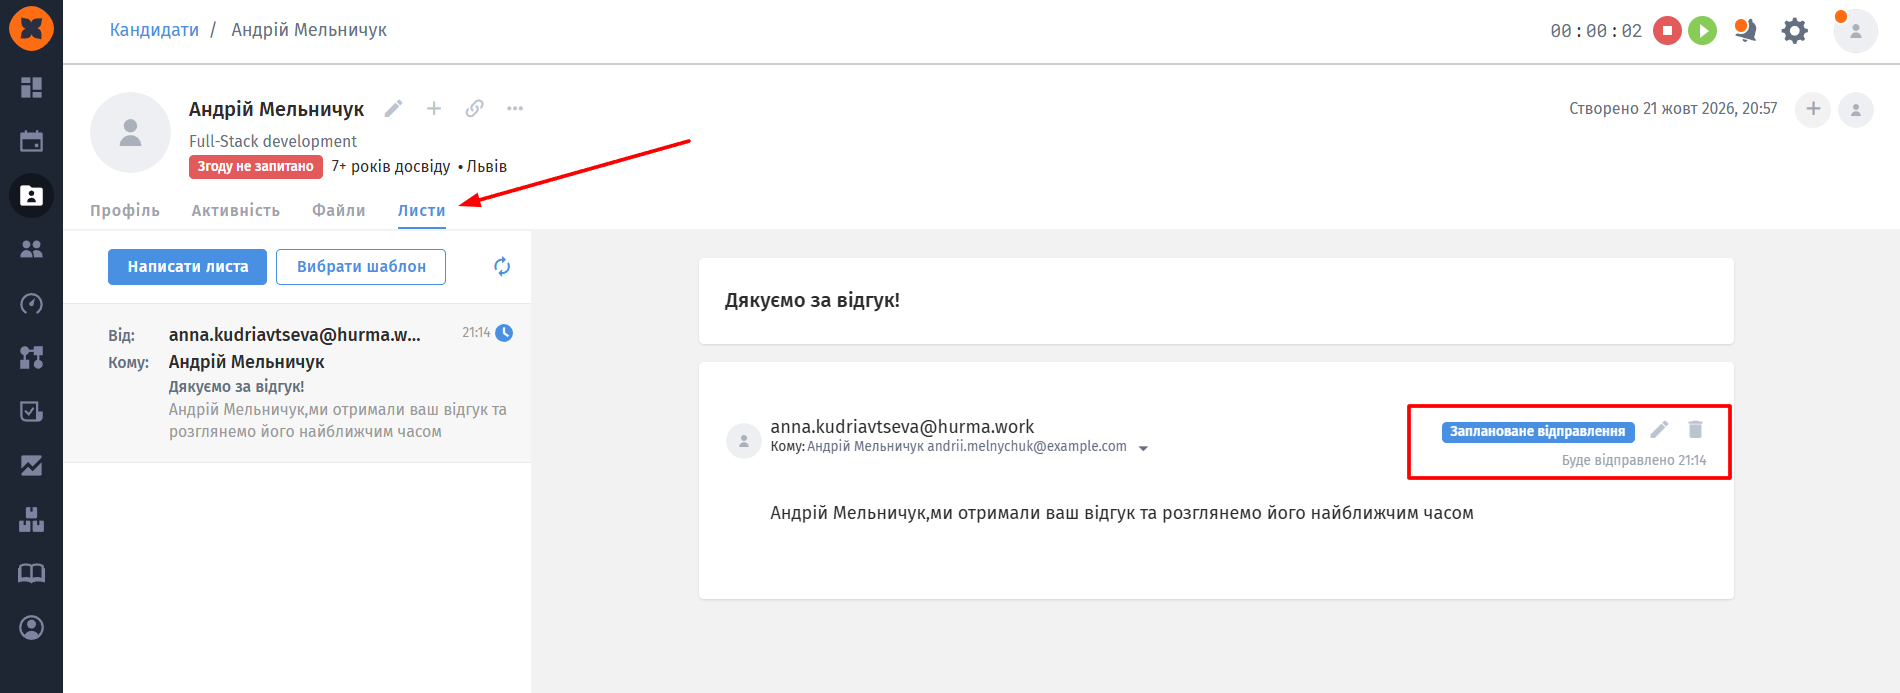Image resolution: width=1900 pixels, height=693 pixels.
Task: Click add button near creation date
Action: [x=1813, y=109]
